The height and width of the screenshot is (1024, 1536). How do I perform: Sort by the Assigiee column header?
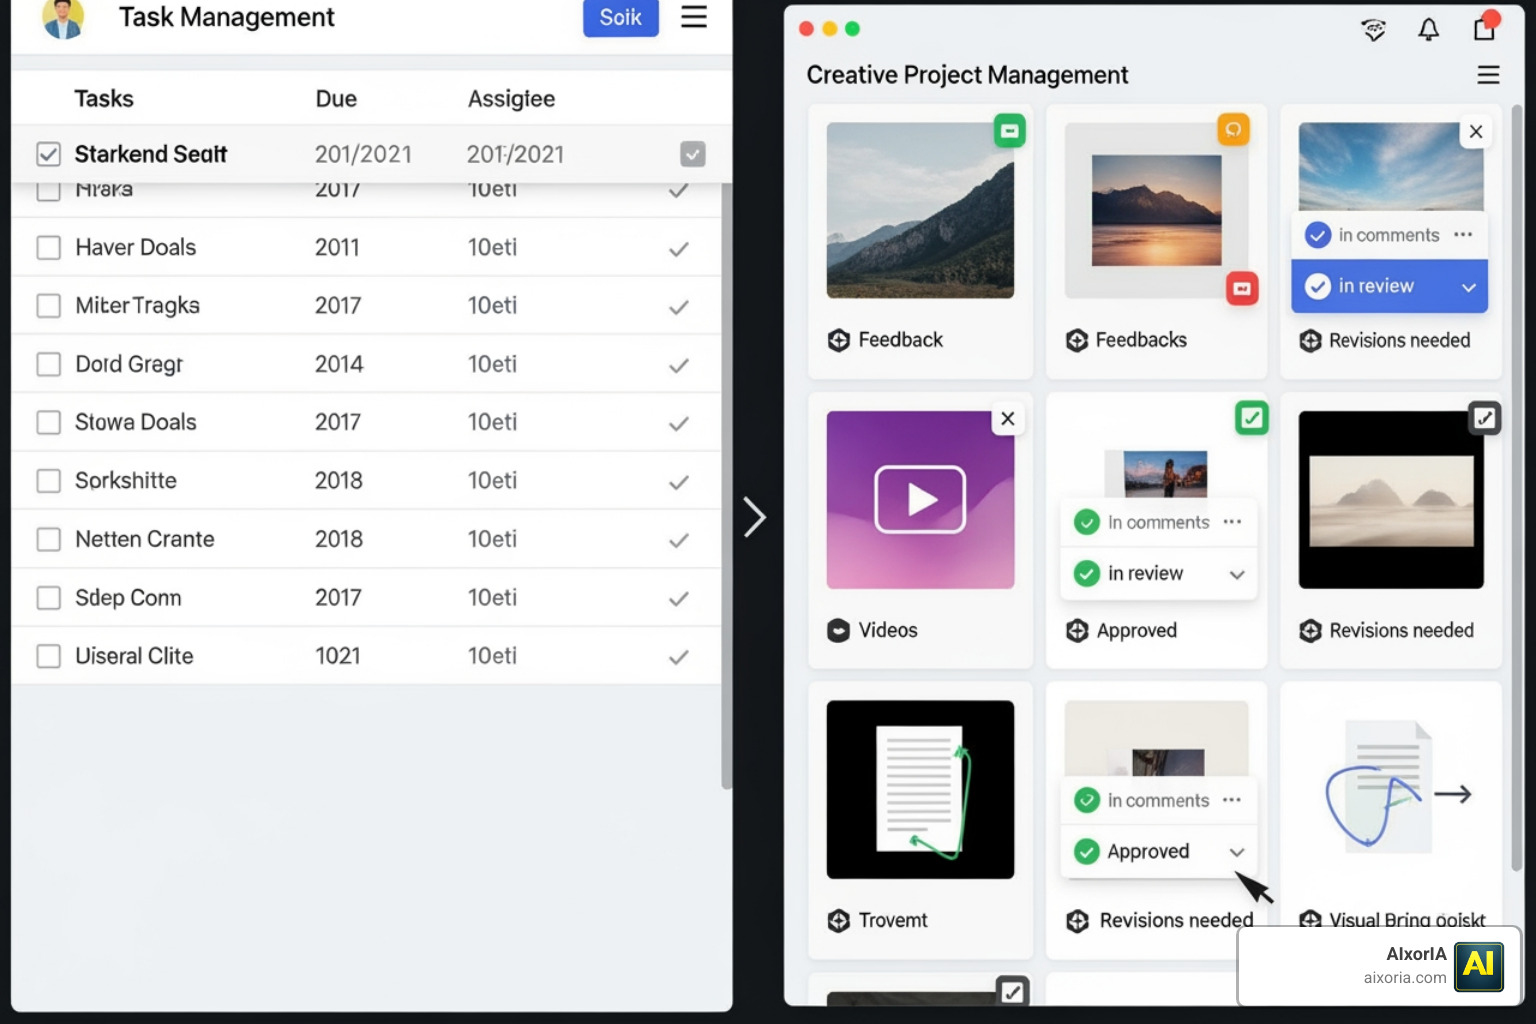click(x=511, y=99)
